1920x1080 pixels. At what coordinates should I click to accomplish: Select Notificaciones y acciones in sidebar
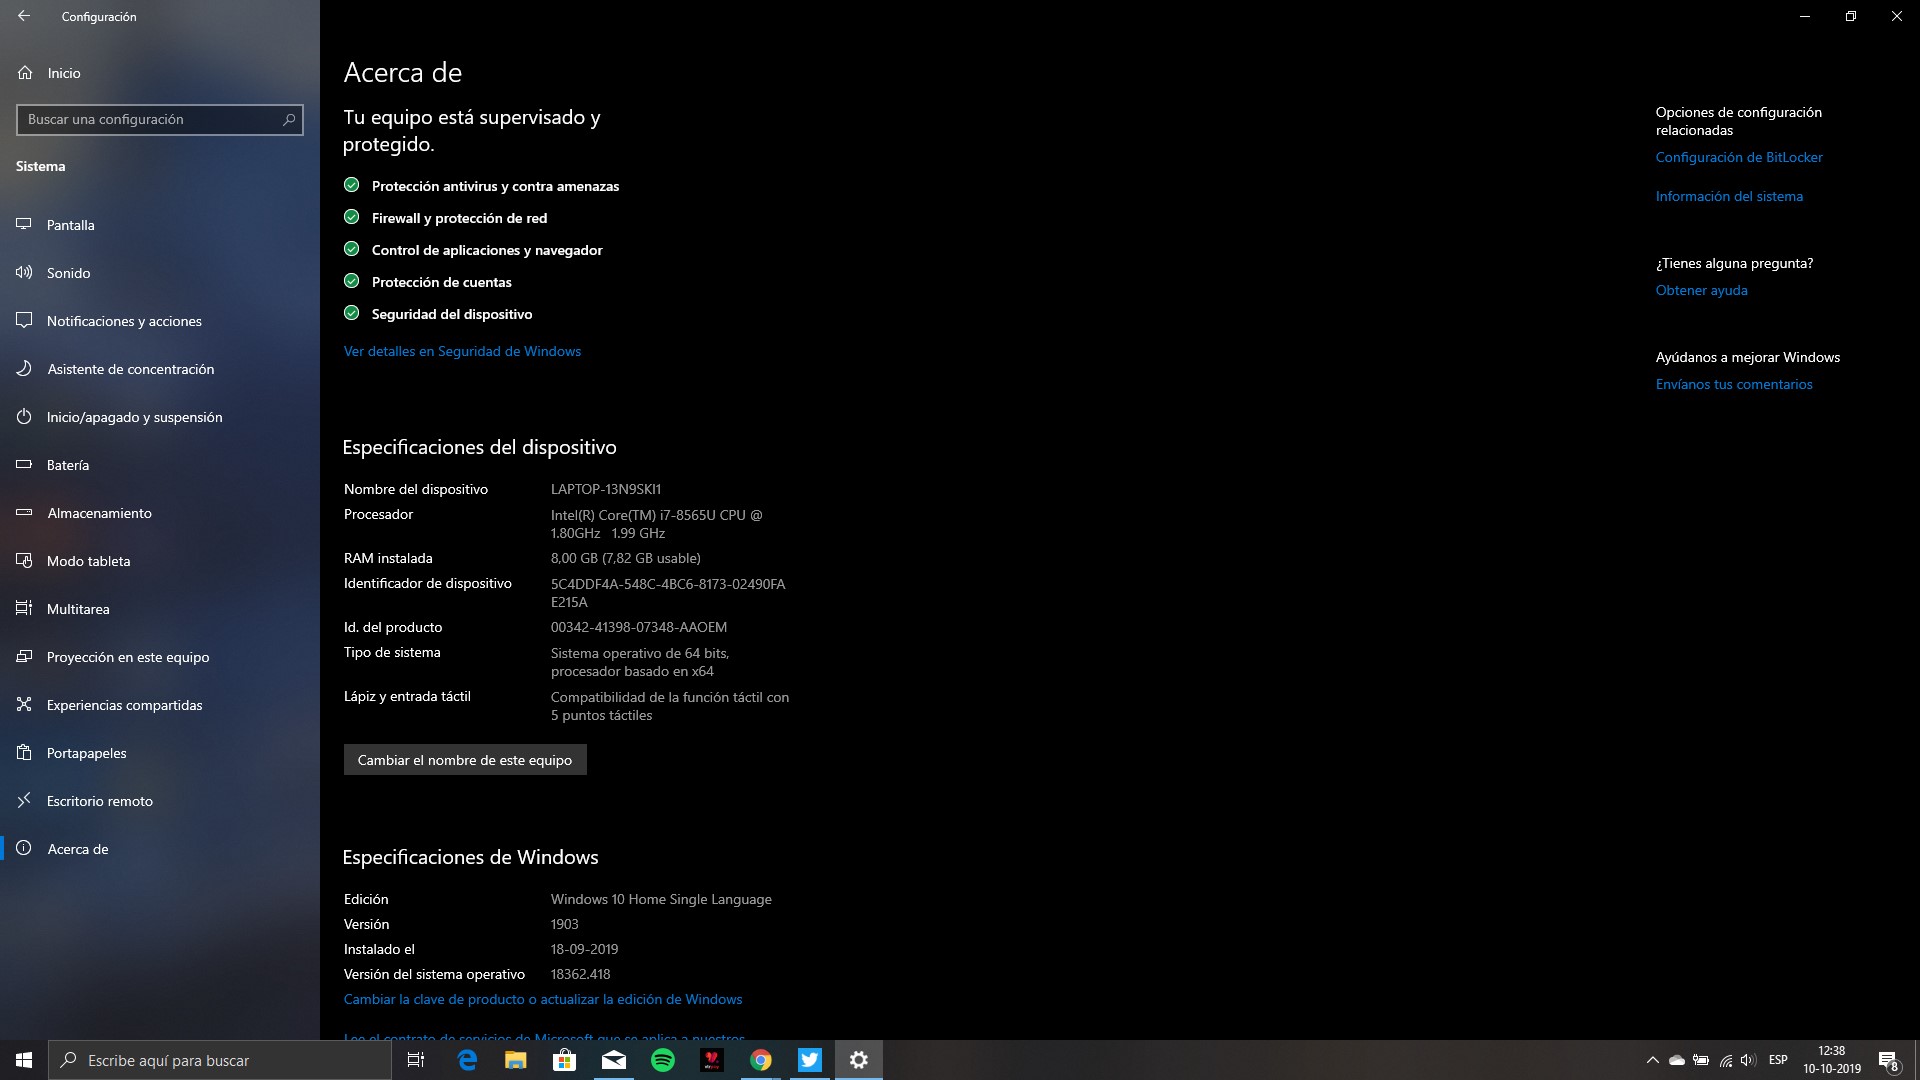click(x=160, y=321)
